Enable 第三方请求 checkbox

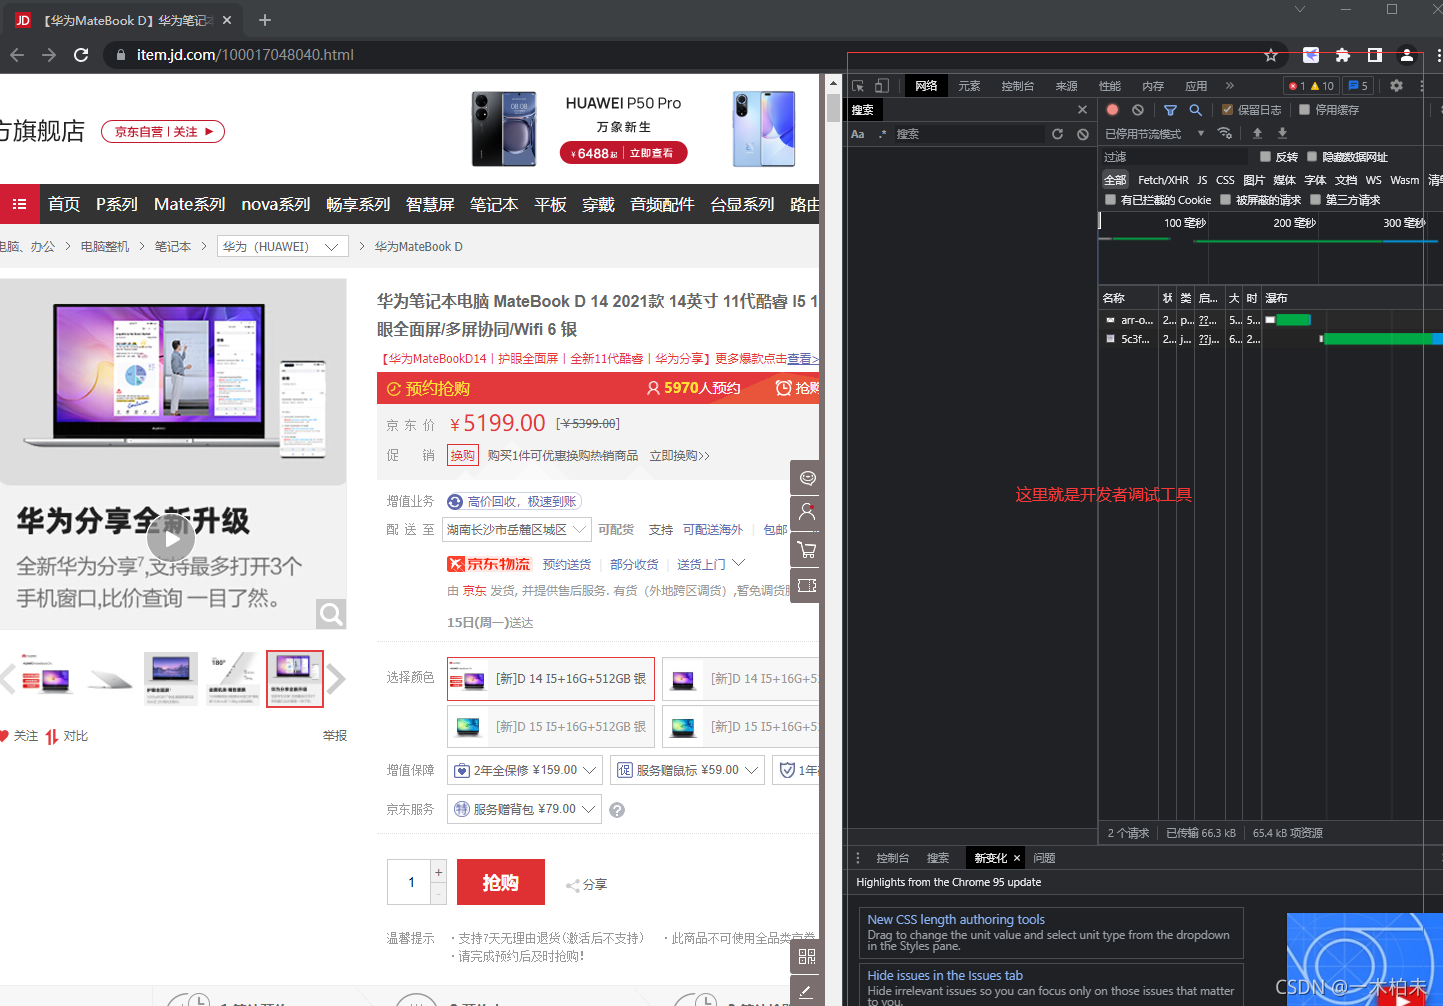1315,200
